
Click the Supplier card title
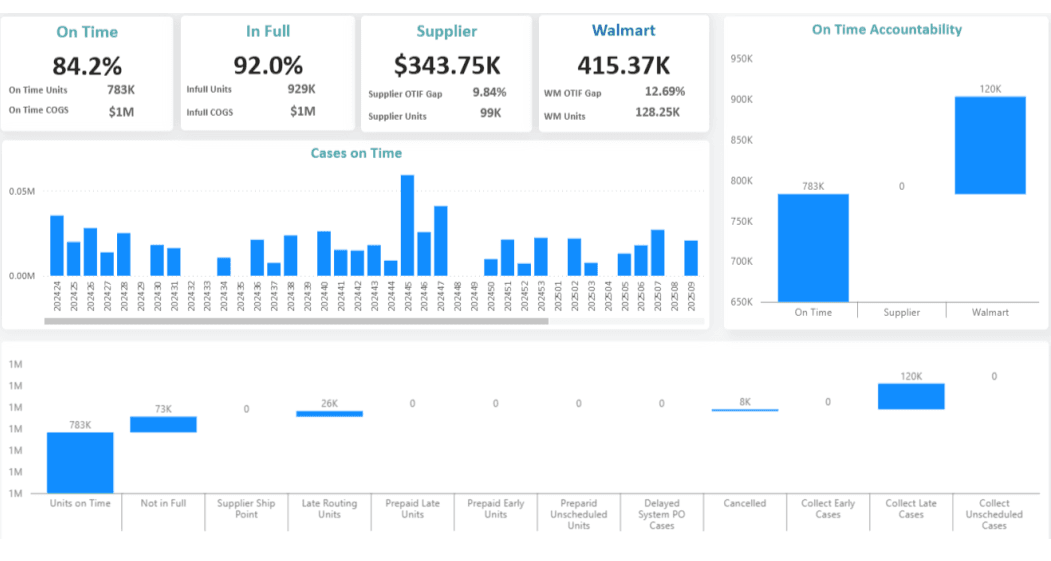(447, 31)
